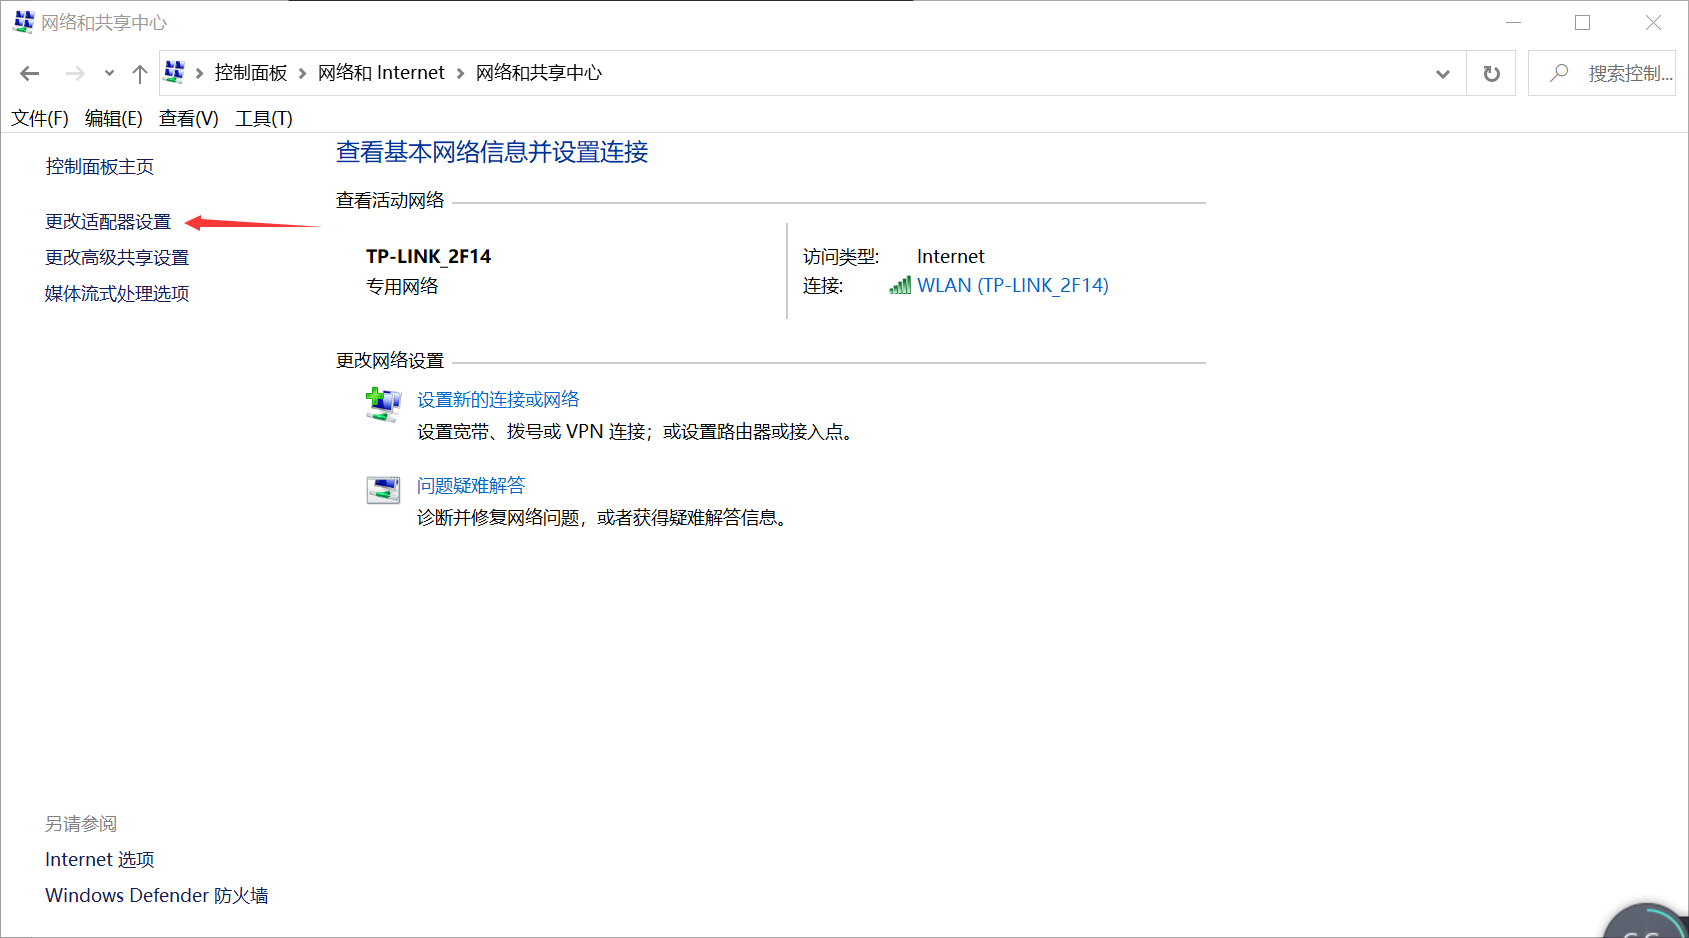Open Windows Defender 防火墙
This screenshot has height=938, width=1689.
156,895
